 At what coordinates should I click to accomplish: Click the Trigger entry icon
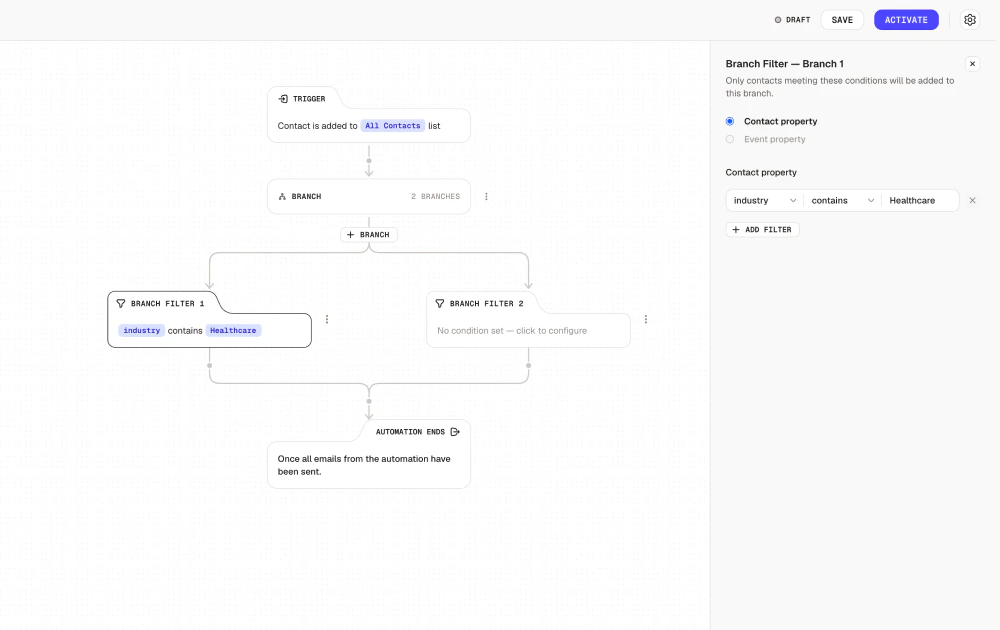[x=283, y=99]
